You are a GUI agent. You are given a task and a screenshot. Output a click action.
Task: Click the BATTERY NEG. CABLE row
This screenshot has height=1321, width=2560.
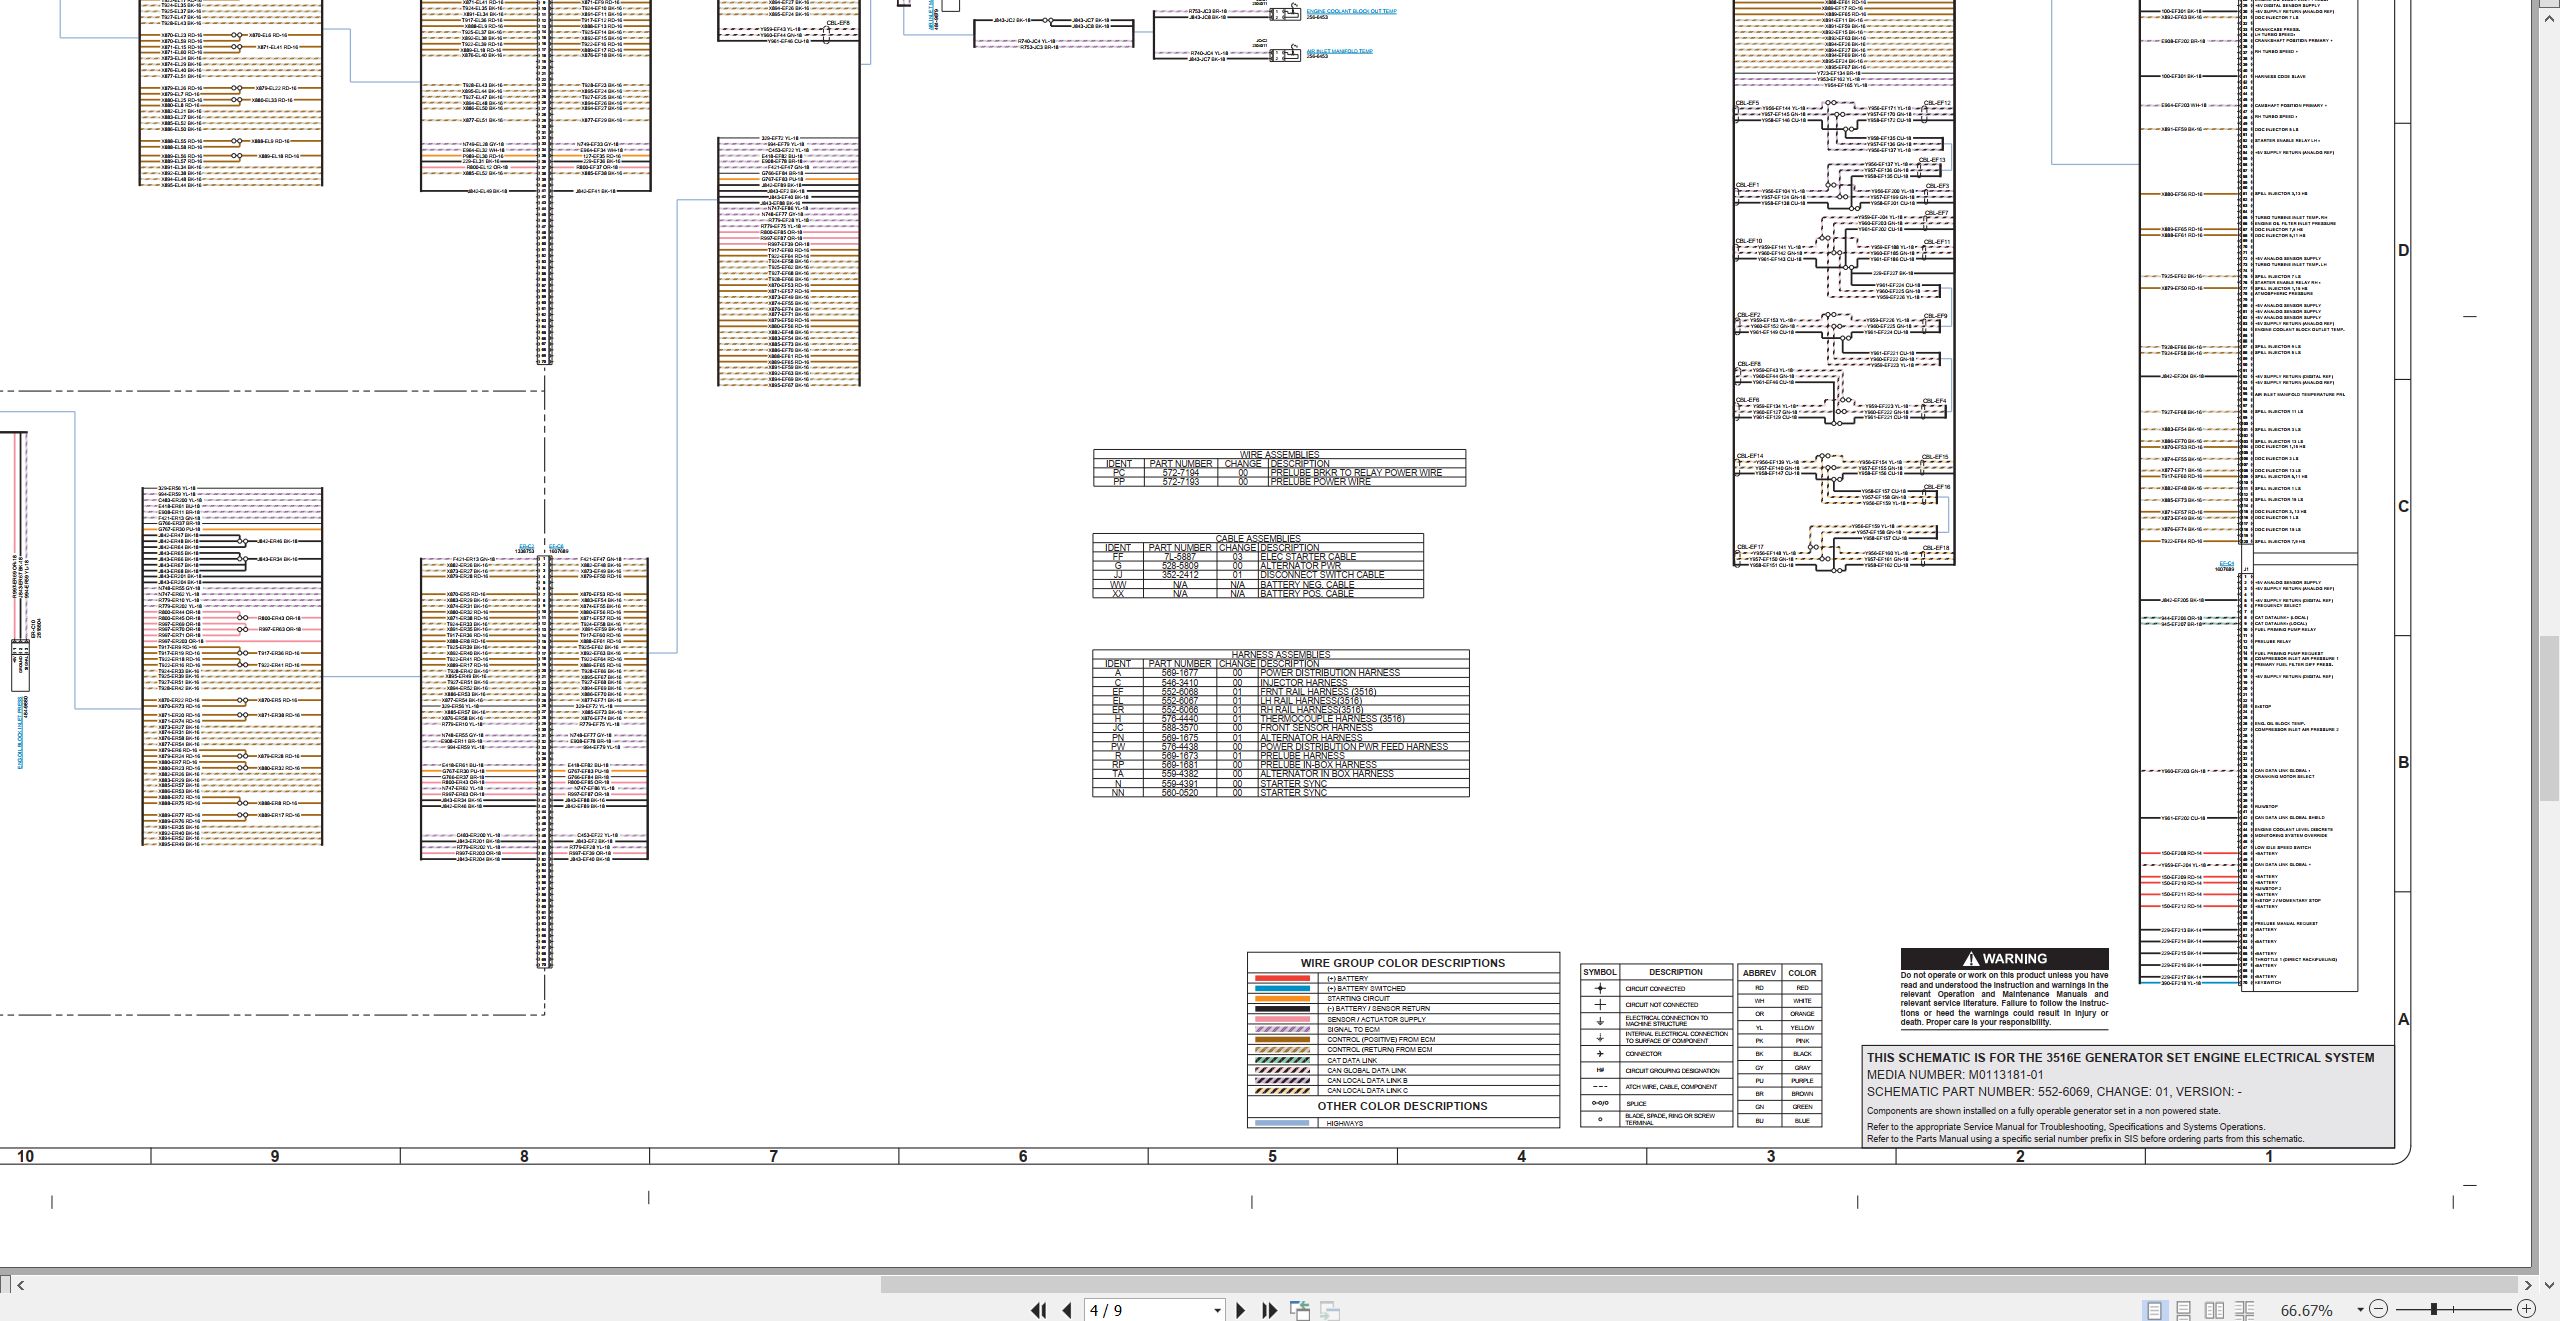tap(1258, 584)
